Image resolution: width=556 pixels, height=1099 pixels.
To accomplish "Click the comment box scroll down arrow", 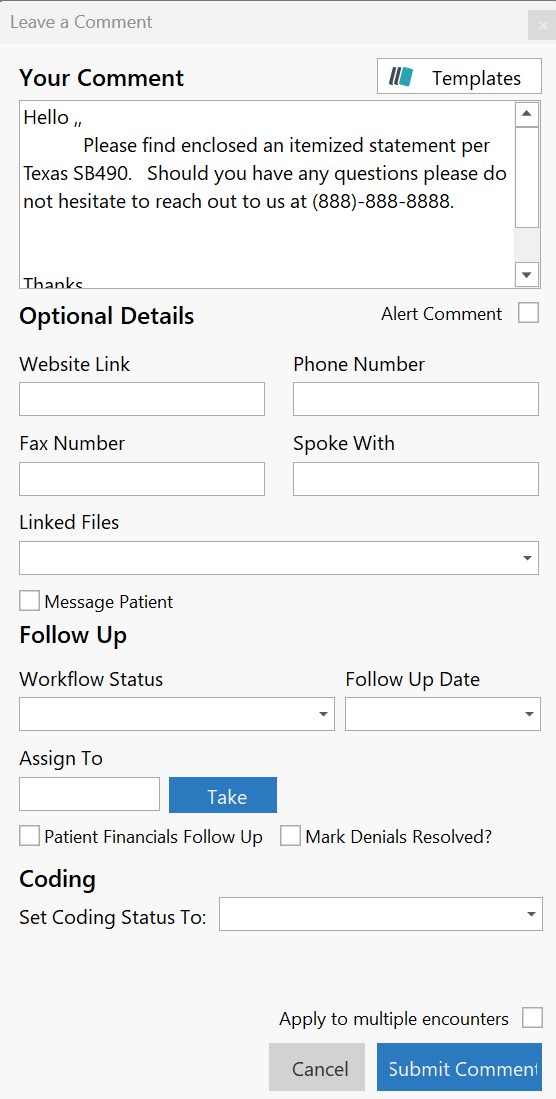I will [527, 274].
